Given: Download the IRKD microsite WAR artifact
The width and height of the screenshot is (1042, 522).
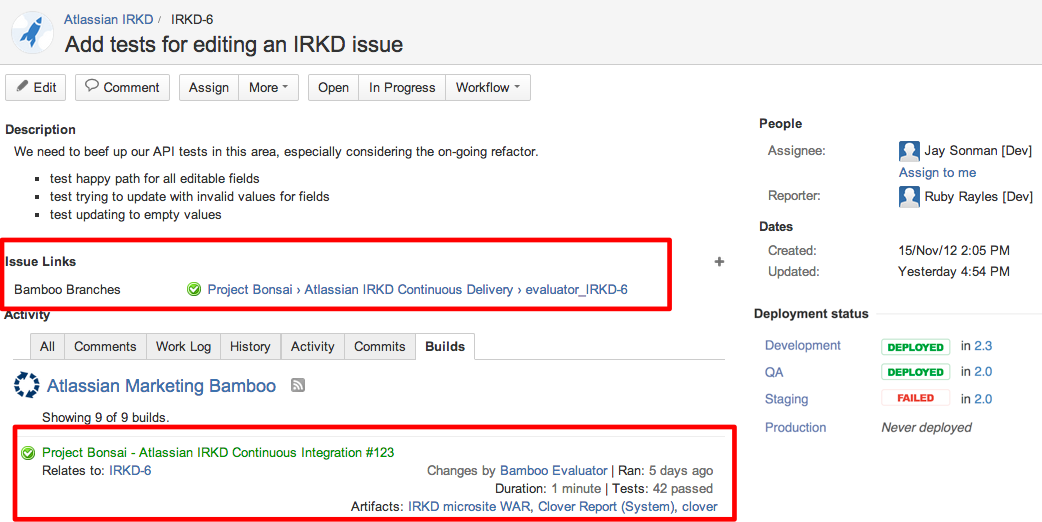Looking at the screenshot, I should tap(469, 507).
